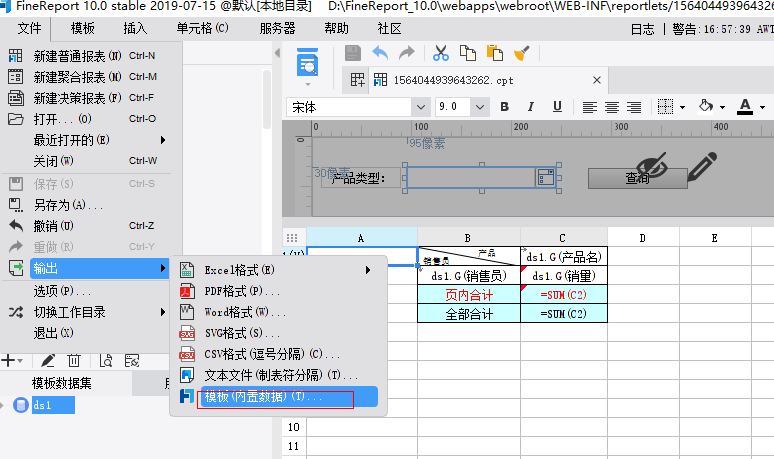Image resolution: width=774 pixels, height=459 pixels.
Task: Click the cut scissors icon
Action: (440, 53)
